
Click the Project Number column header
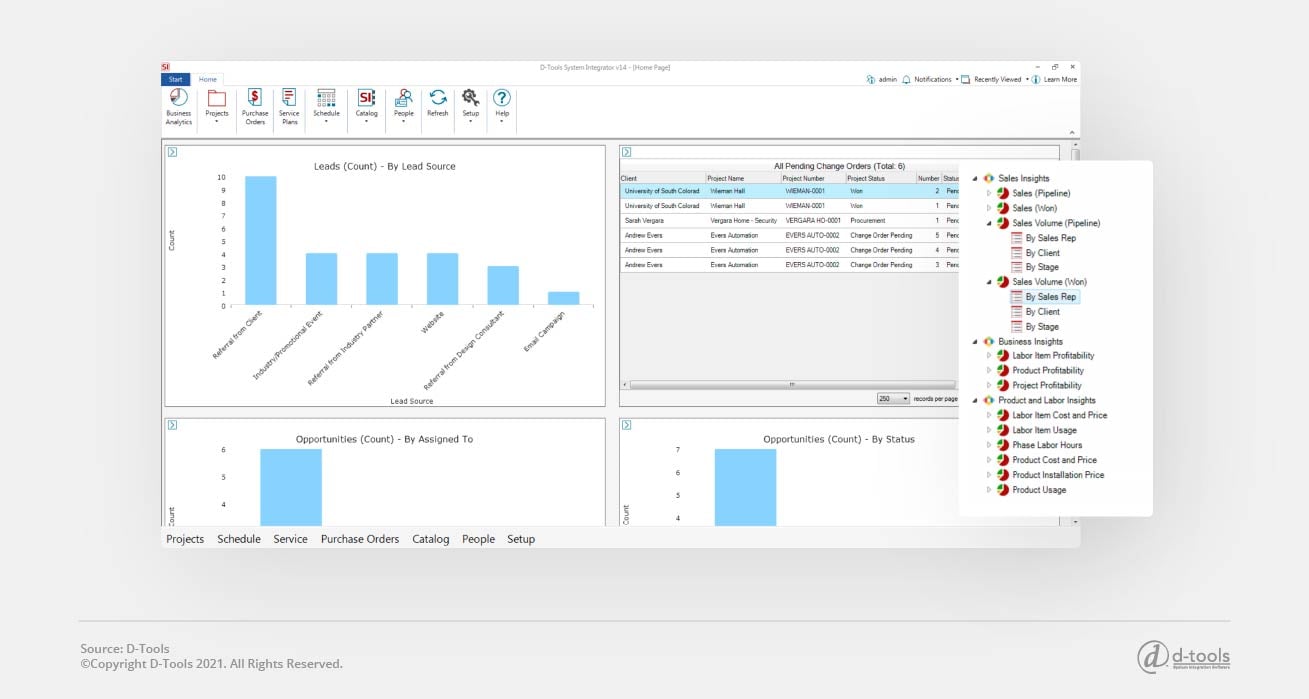click(x=813, y=178)
